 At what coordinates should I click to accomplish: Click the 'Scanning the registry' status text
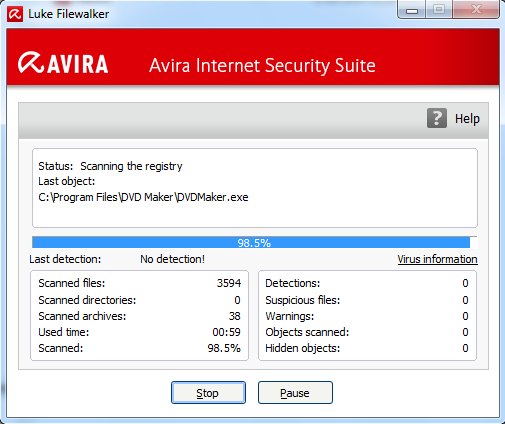pos(131,166)
